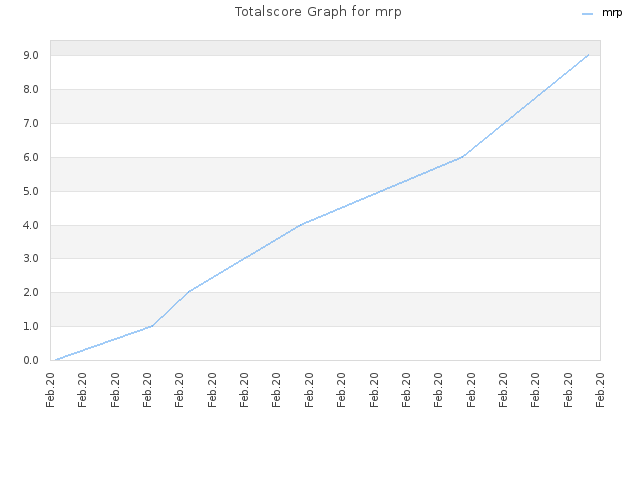
Task: Click the 3.0 y-axis label
Action: (x=31, y=258)
